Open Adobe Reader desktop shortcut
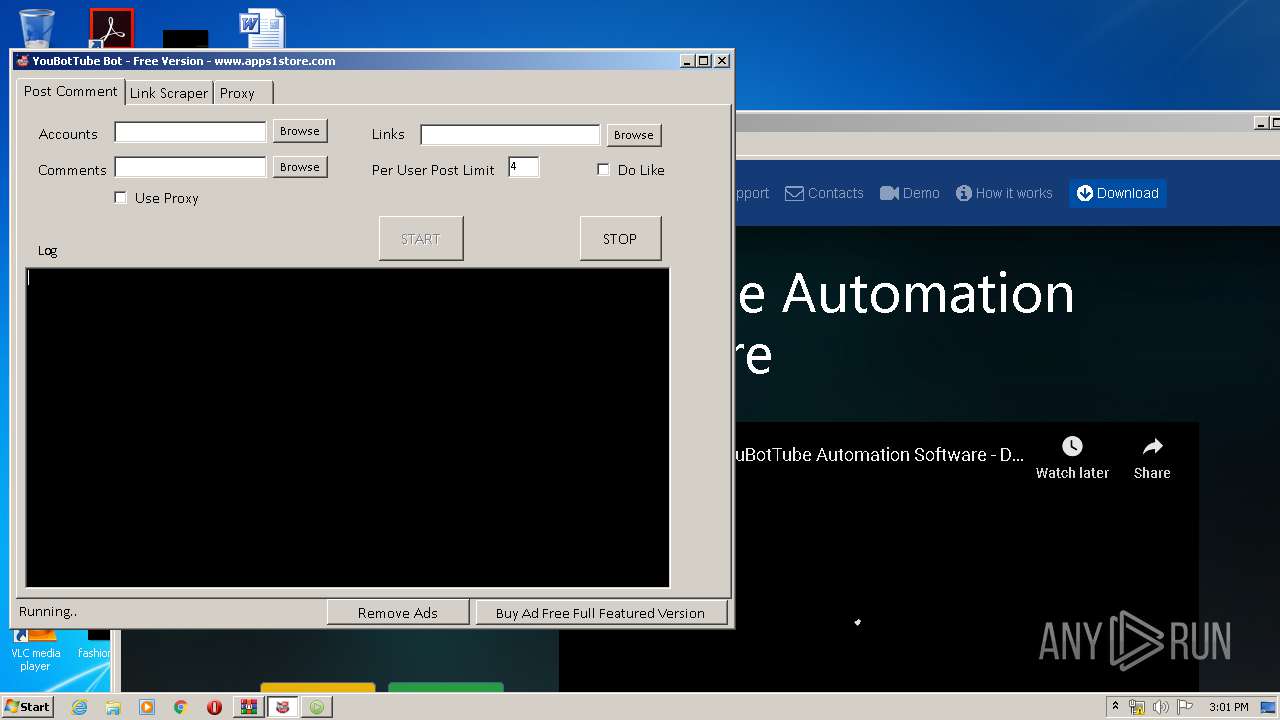 click(x=111, y=28)
